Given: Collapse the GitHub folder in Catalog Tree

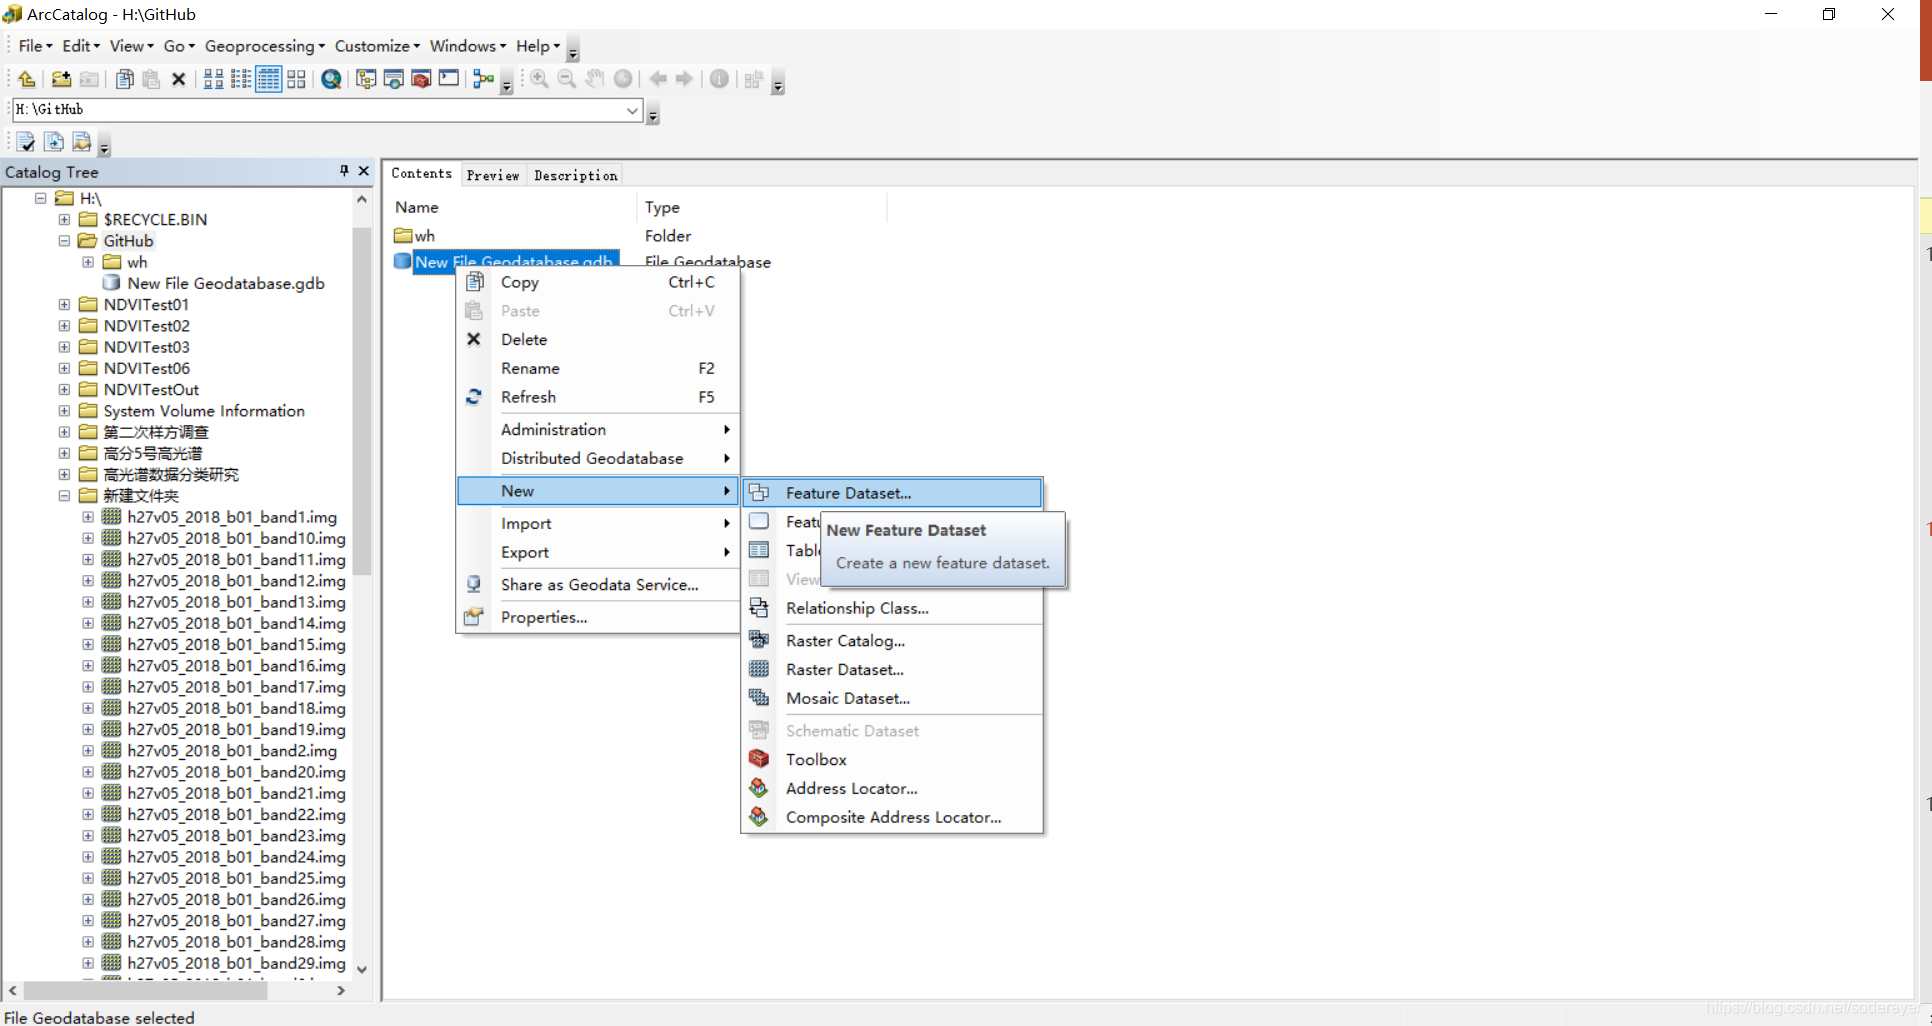Looking at the screenshot, I should point(64,241).
